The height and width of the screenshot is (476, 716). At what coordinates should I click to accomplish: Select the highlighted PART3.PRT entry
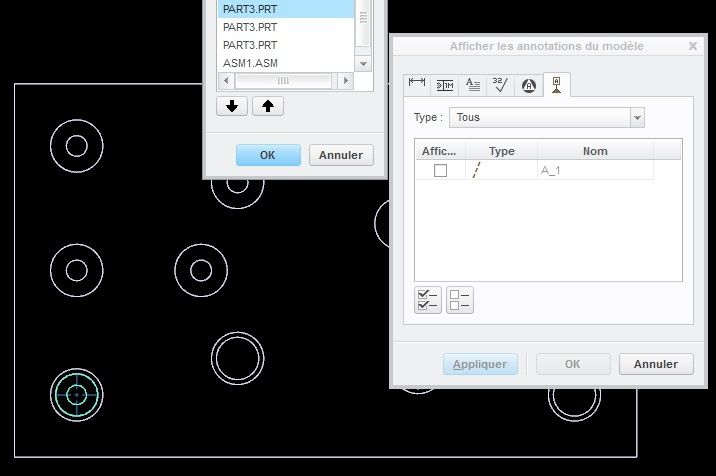[286, 9]
